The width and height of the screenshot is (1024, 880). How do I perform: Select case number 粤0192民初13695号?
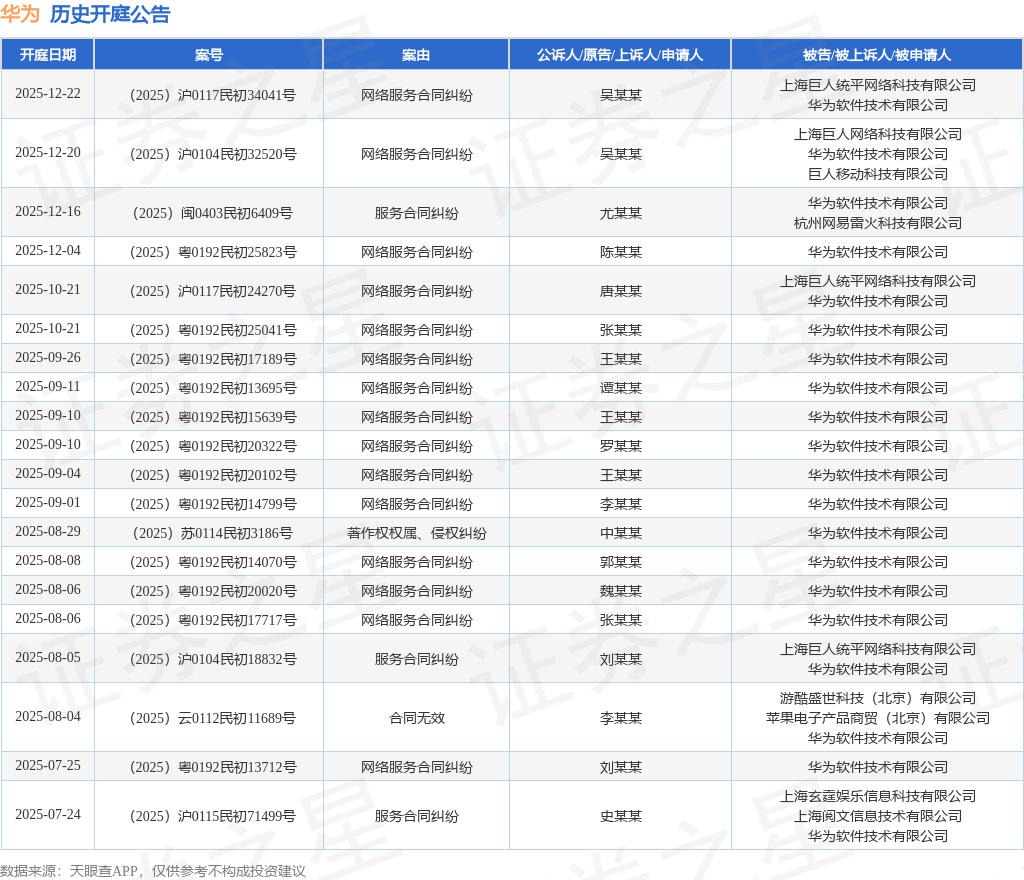click(x=213, y=388)
